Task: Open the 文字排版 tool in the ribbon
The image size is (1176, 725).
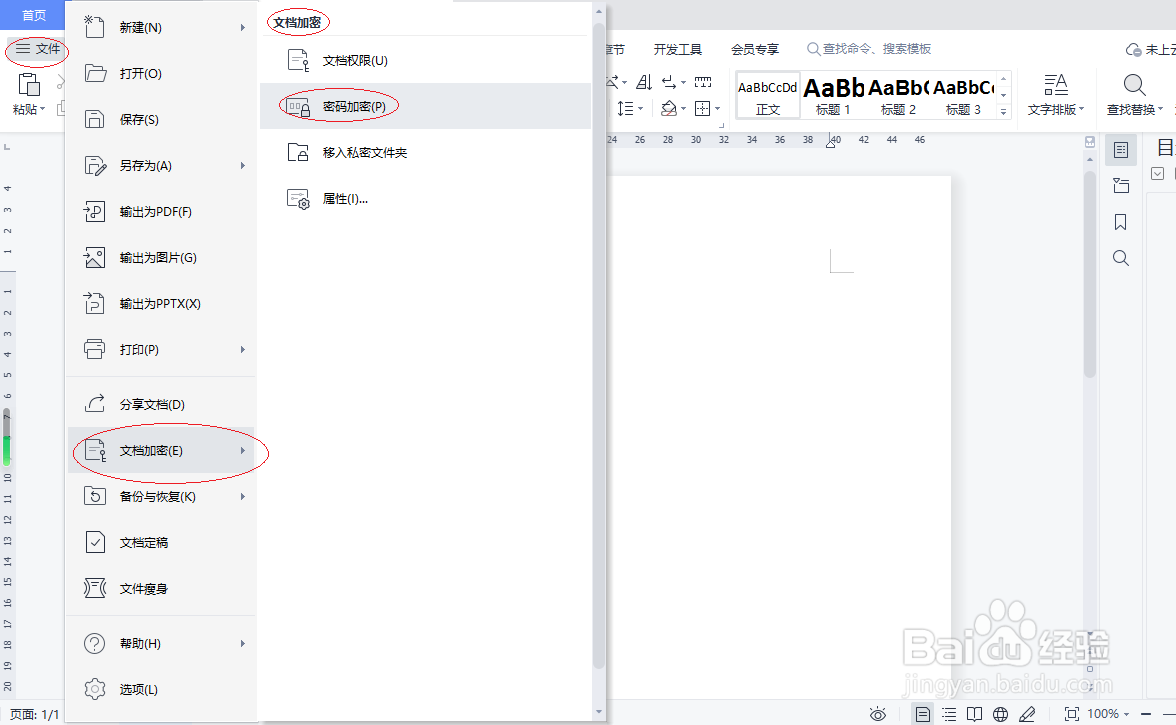Action: pyautogui.click(x=1055, y=95)
